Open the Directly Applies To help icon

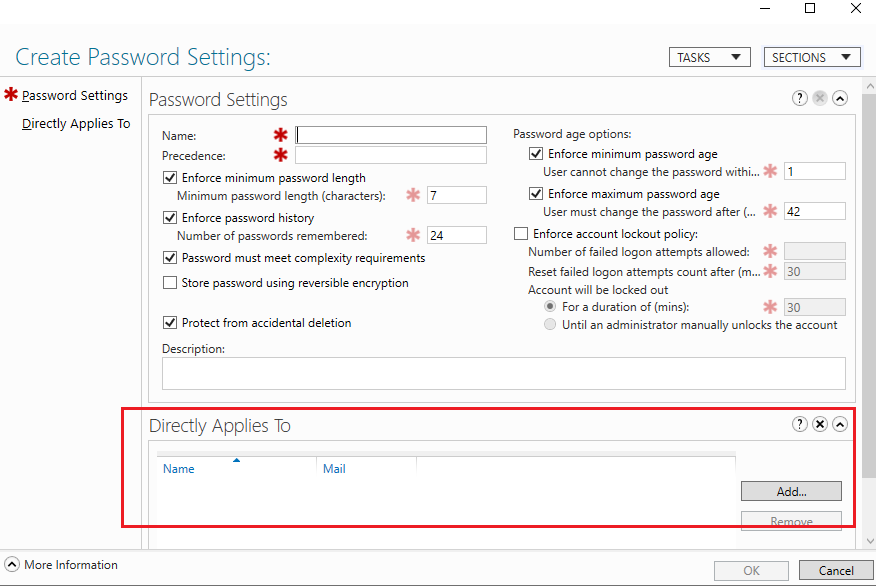[x=799, y=424]
